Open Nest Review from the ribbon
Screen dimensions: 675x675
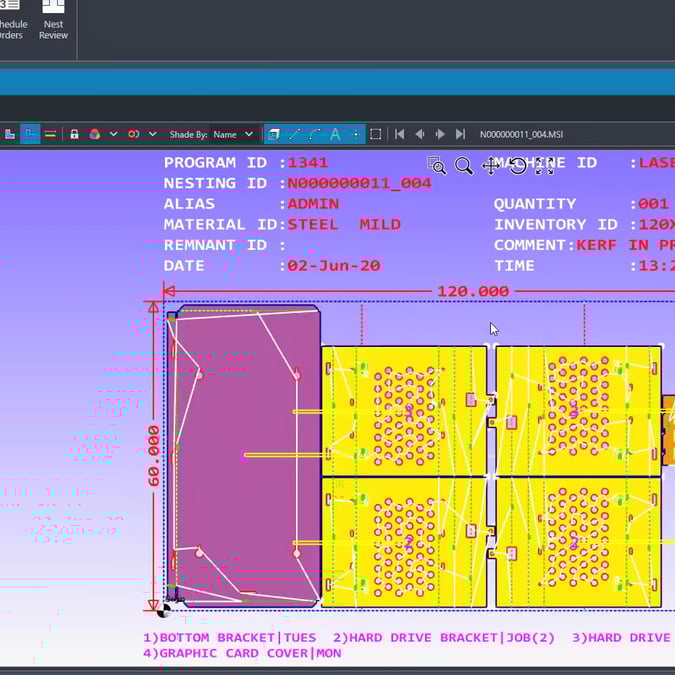pyautogui.click(x=53, y=20)
